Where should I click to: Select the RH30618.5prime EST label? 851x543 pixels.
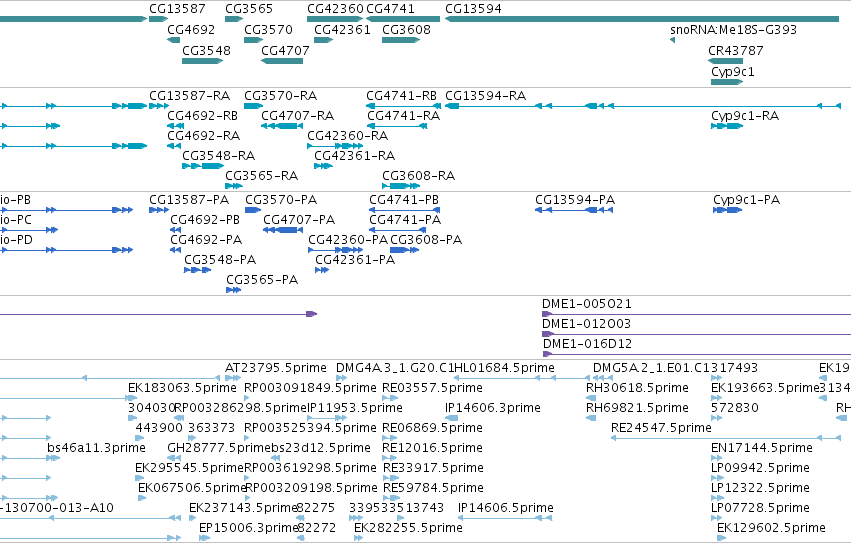click(637, 388)
